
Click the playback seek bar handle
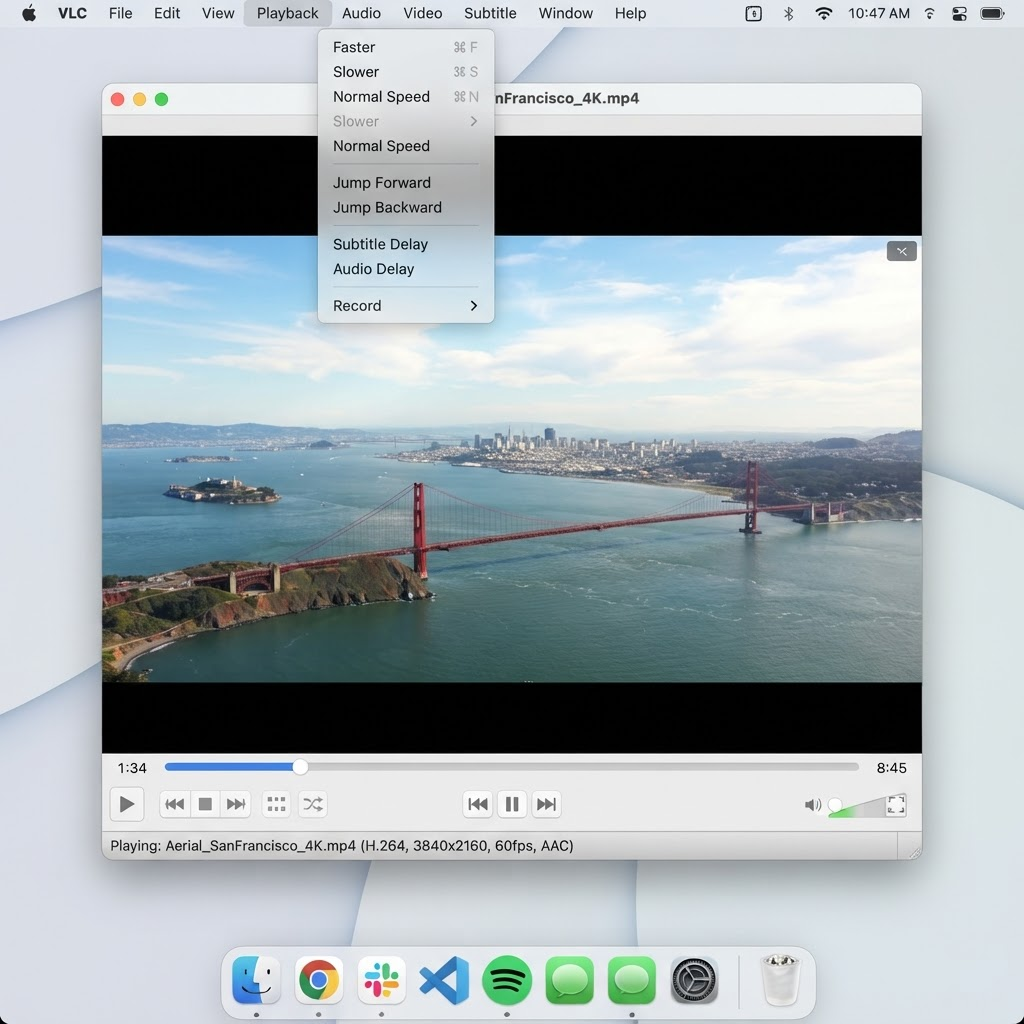click(x=300, y=767)
